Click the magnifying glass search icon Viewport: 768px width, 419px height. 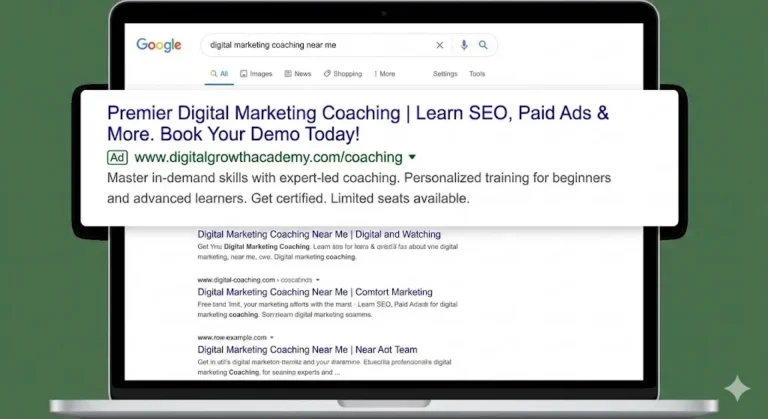pyautogui.click(x=483, y=45)
